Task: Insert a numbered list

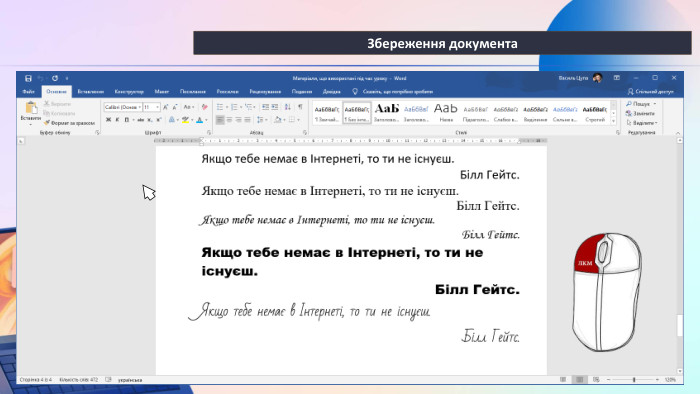Action: (x=235, y=107)
